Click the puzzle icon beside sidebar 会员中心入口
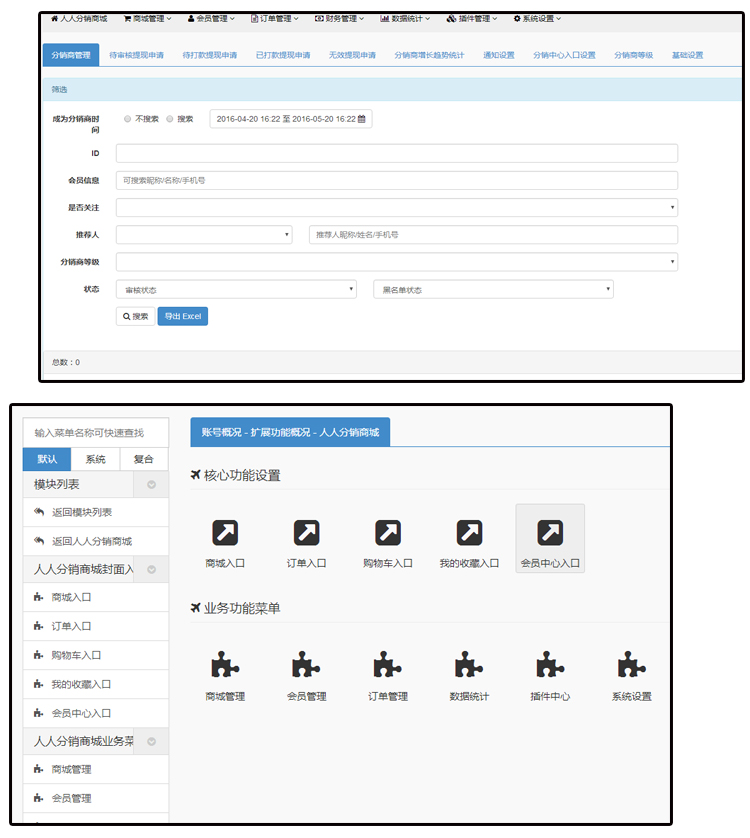Viewport: 750px width, 838px height. click(x=38, y=713)
